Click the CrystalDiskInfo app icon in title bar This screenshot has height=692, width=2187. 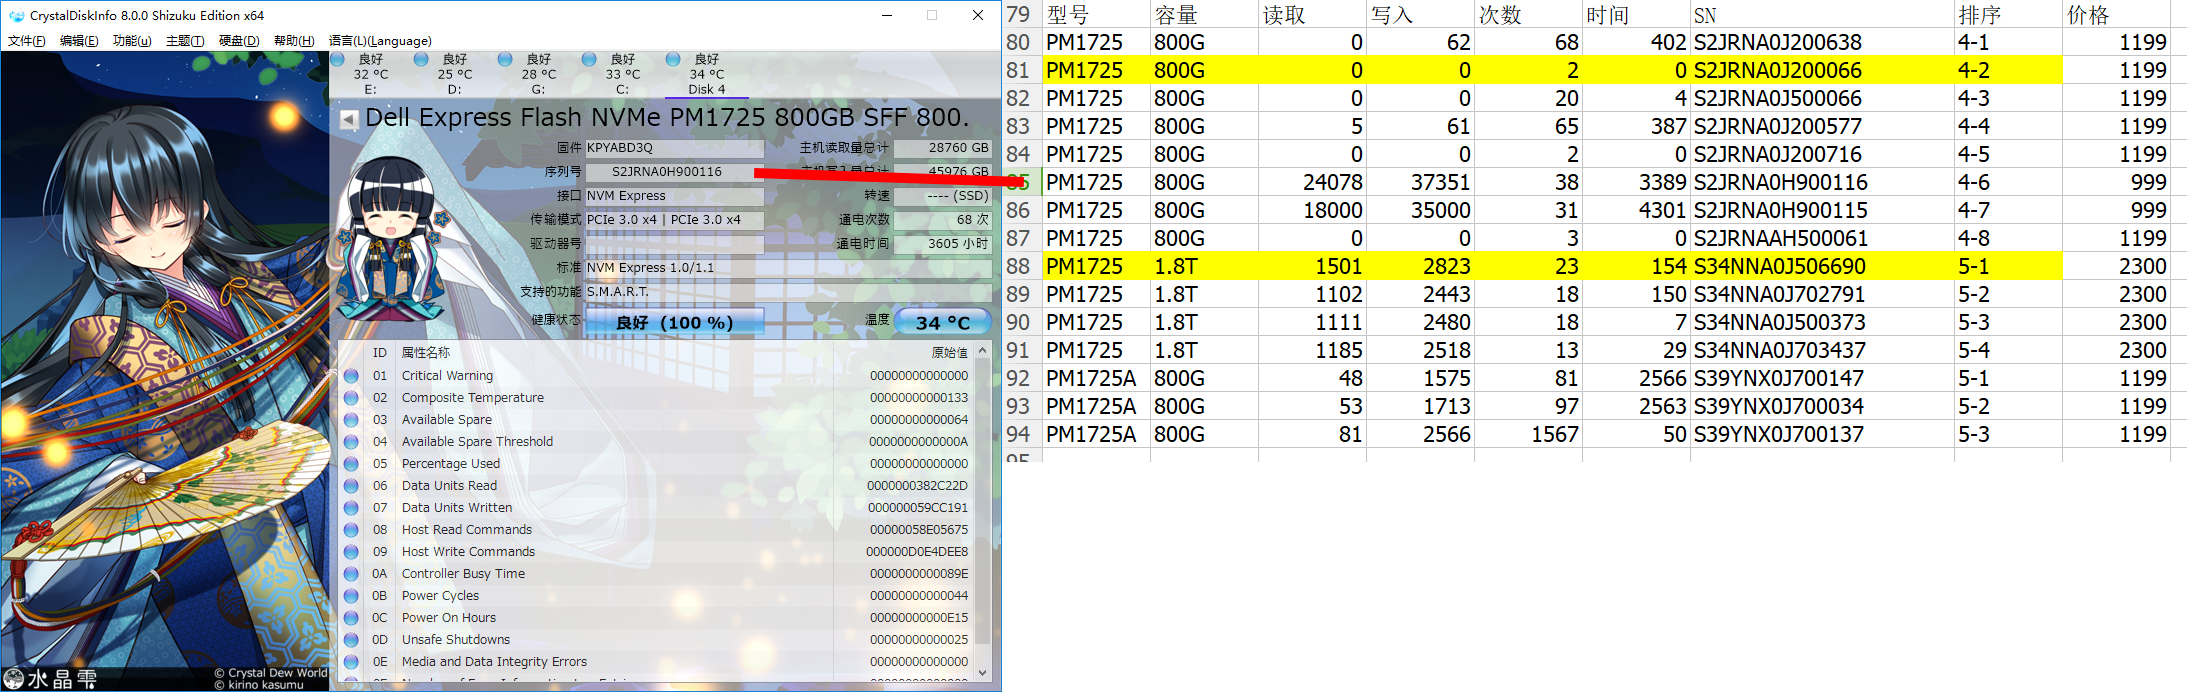16,15
